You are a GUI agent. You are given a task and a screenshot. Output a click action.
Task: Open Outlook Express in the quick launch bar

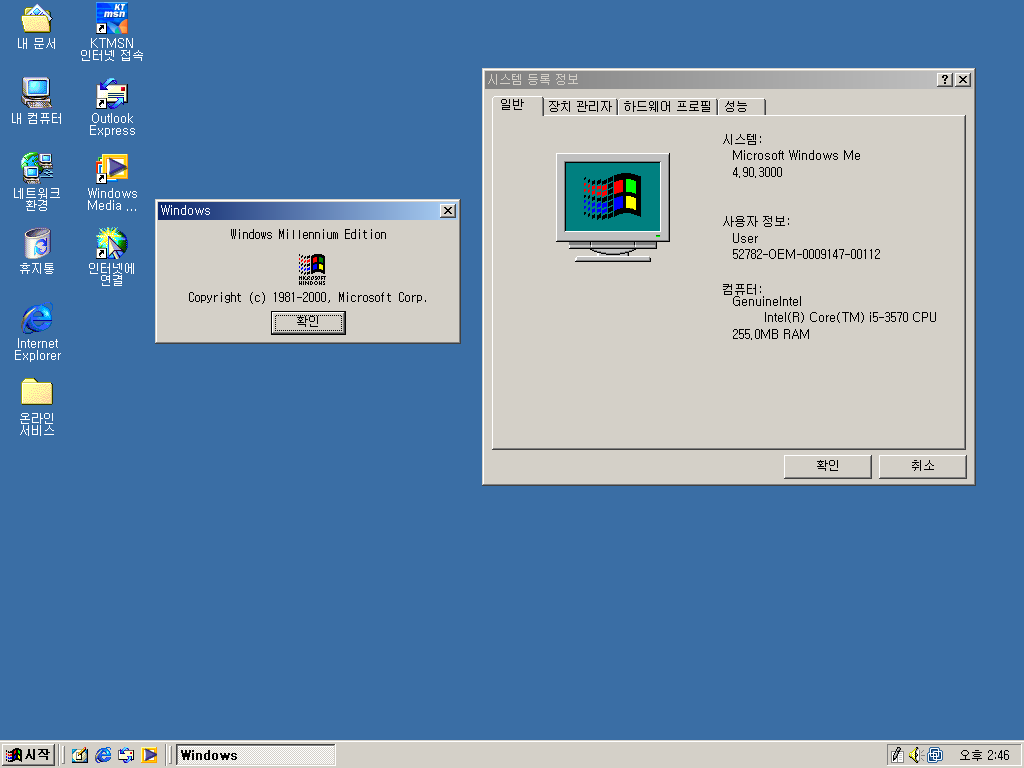point(126,755)
